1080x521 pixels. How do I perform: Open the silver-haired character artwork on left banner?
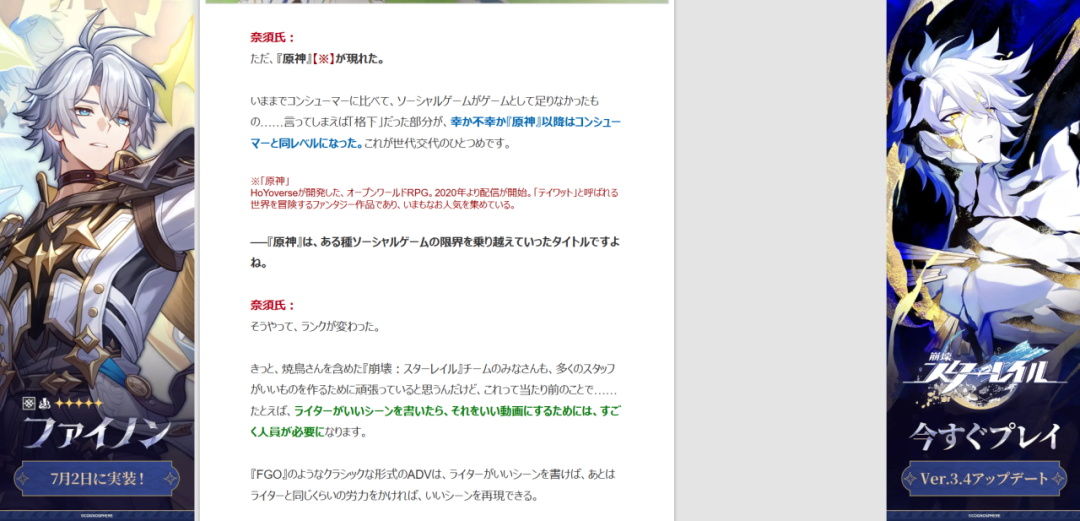coord(96,200)
